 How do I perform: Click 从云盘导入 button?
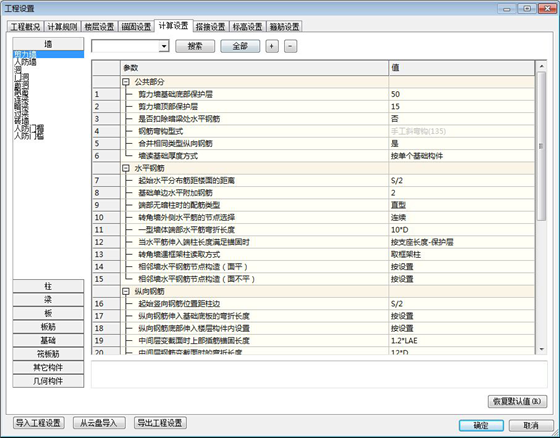pos(99,423)
